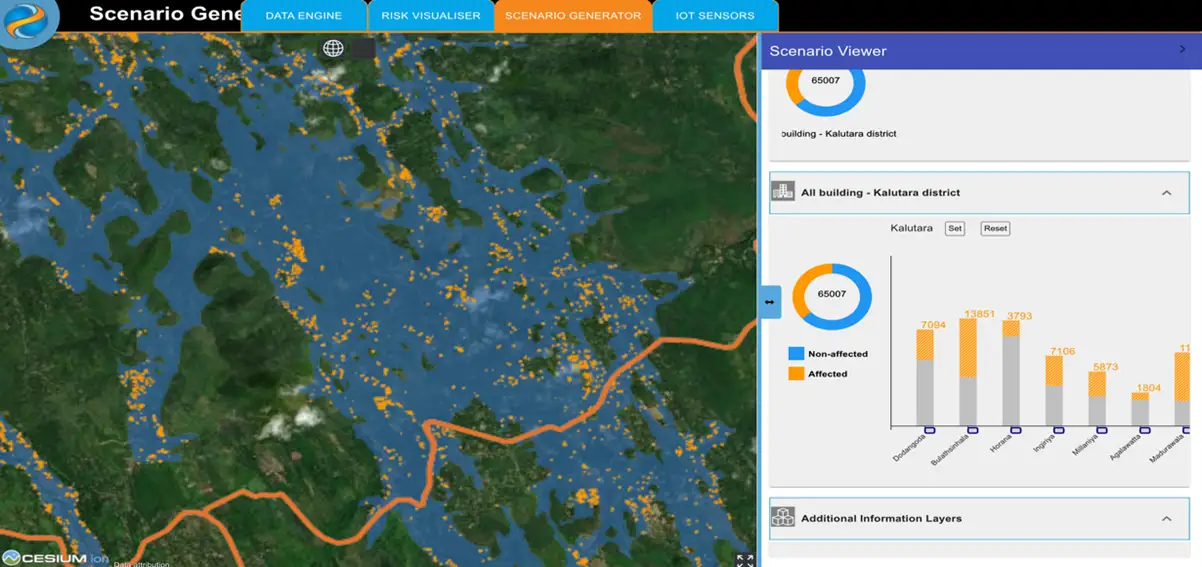1202x567 pixels.
Task: Click the building icon in Kalutara section header
Action: [x=784, y=192]
